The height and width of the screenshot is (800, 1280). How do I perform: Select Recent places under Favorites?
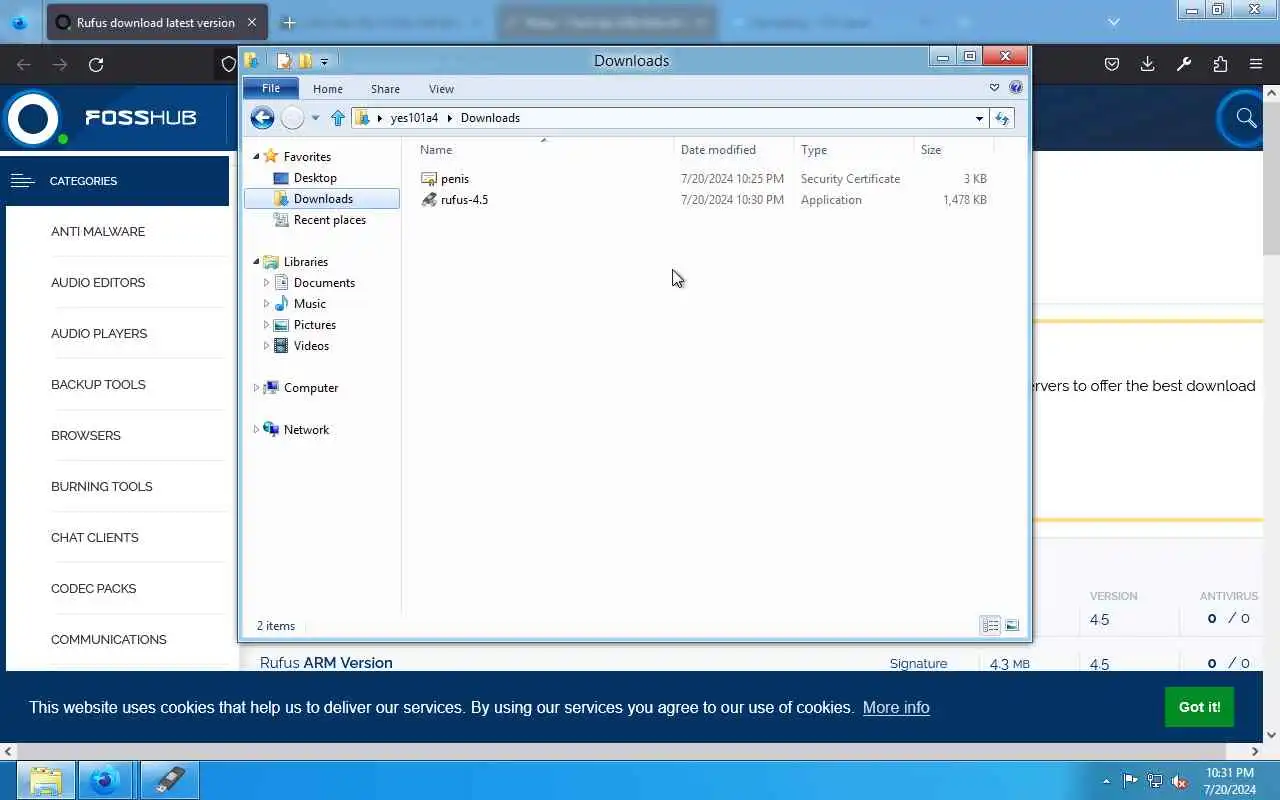[x=330, y=220]
